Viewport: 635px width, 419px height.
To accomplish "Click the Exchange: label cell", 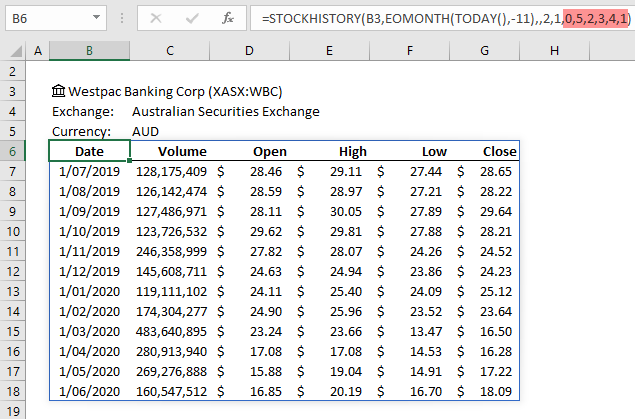I will pos(83,111).
